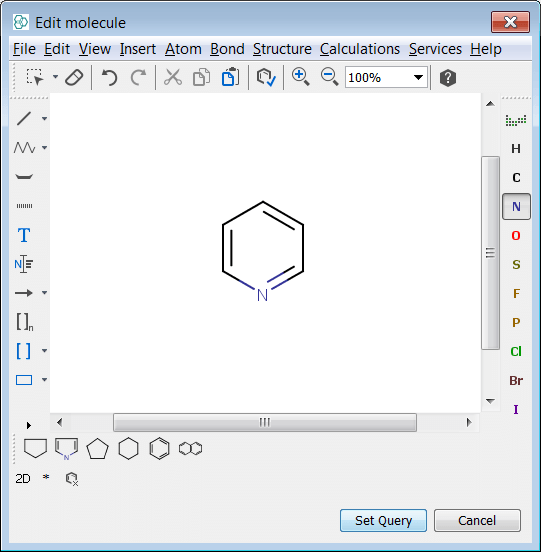Cut selection with scissors icon

click(172, 77)
